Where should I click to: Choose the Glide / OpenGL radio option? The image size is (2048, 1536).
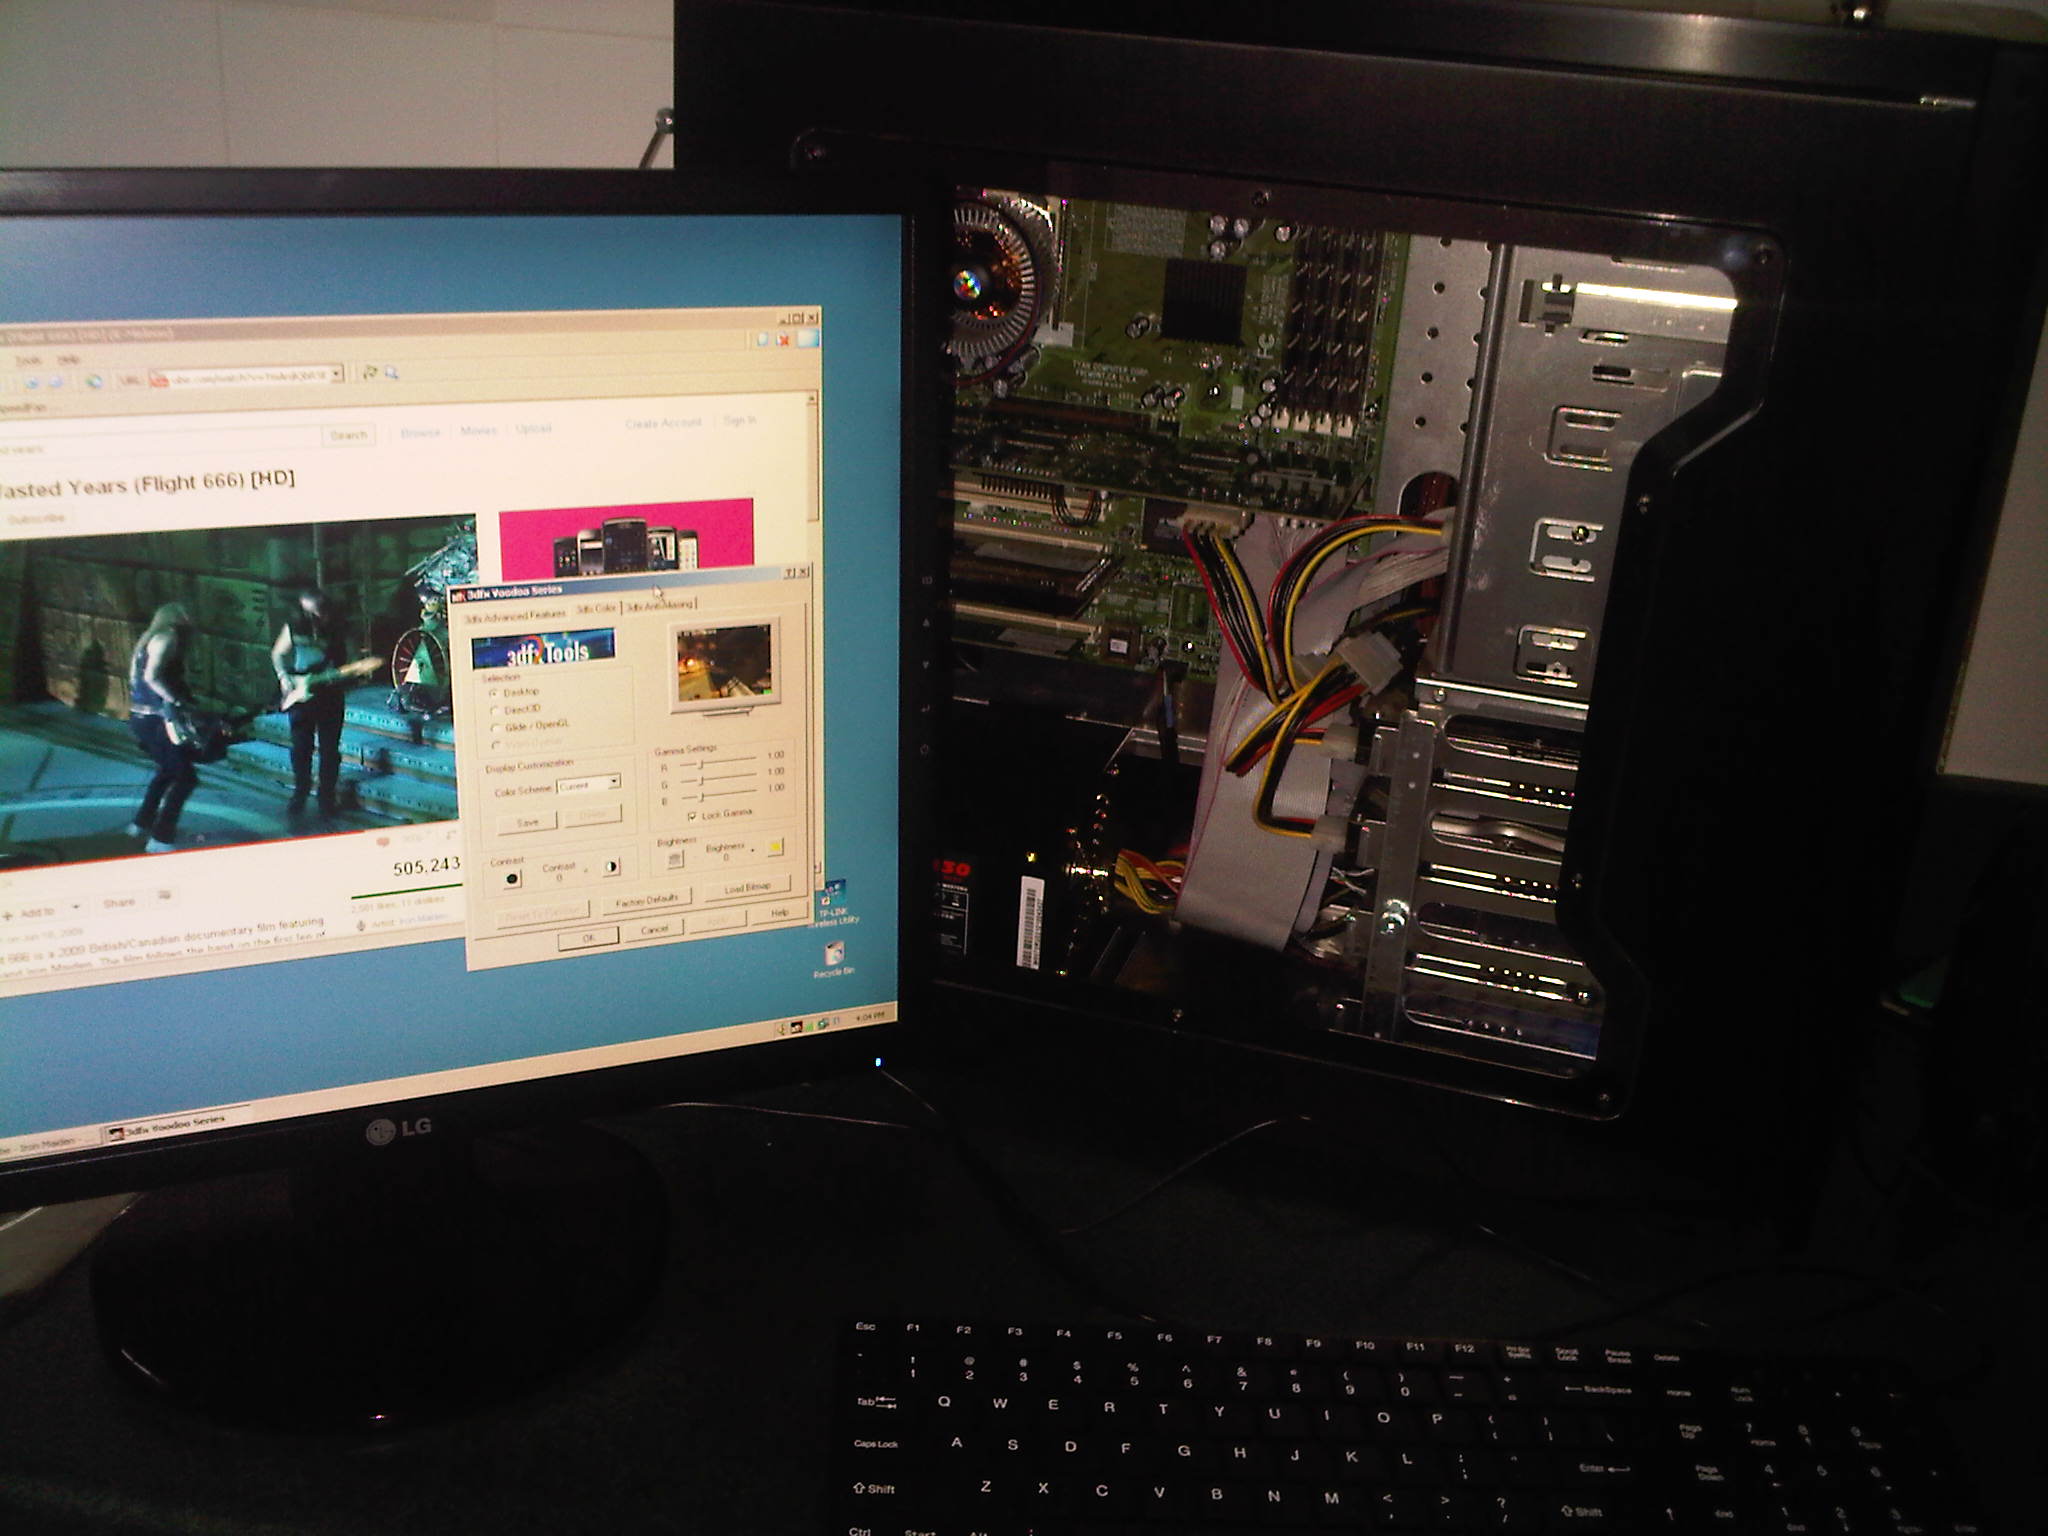tap(496, 728)
